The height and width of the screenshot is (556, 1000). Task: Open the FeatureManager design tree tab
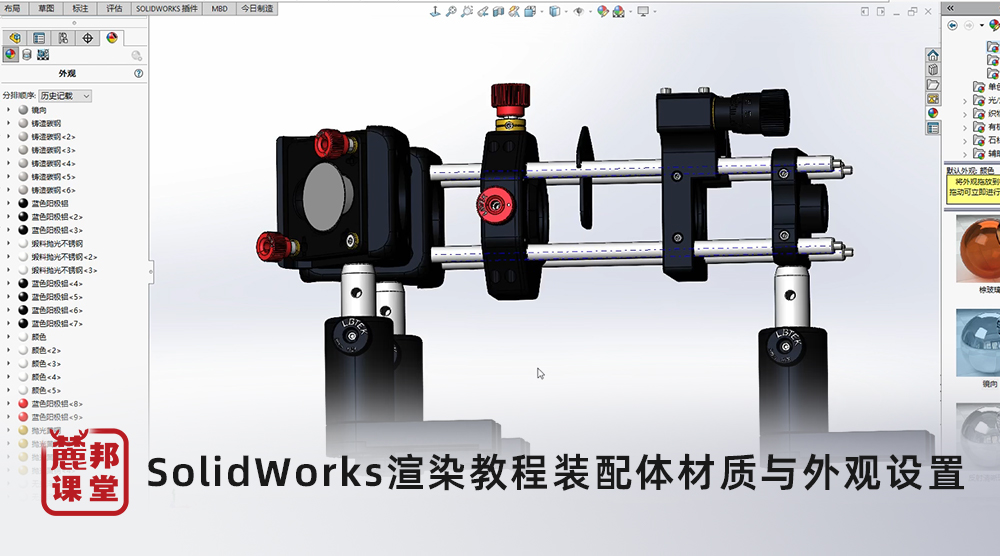15,38
